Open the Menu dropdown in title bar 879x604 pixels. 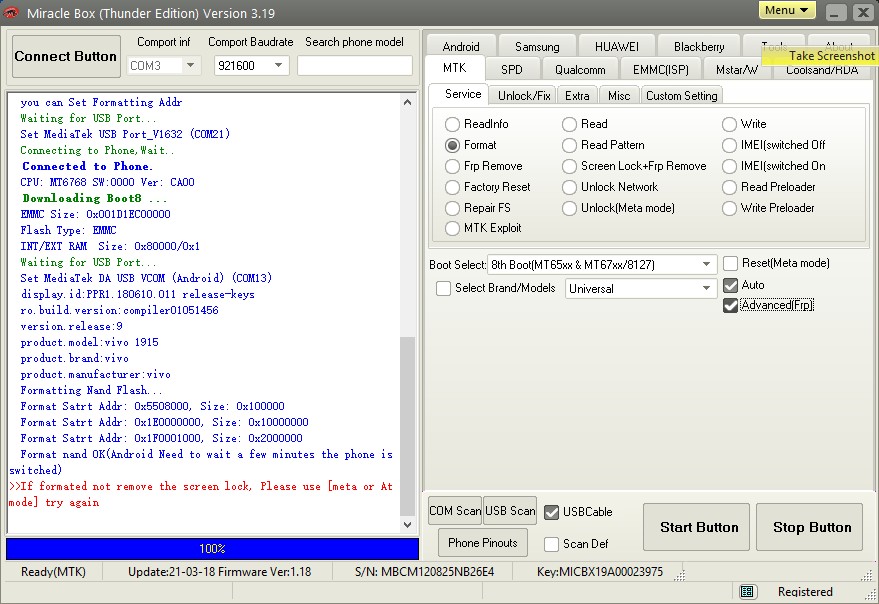point(787,10)
